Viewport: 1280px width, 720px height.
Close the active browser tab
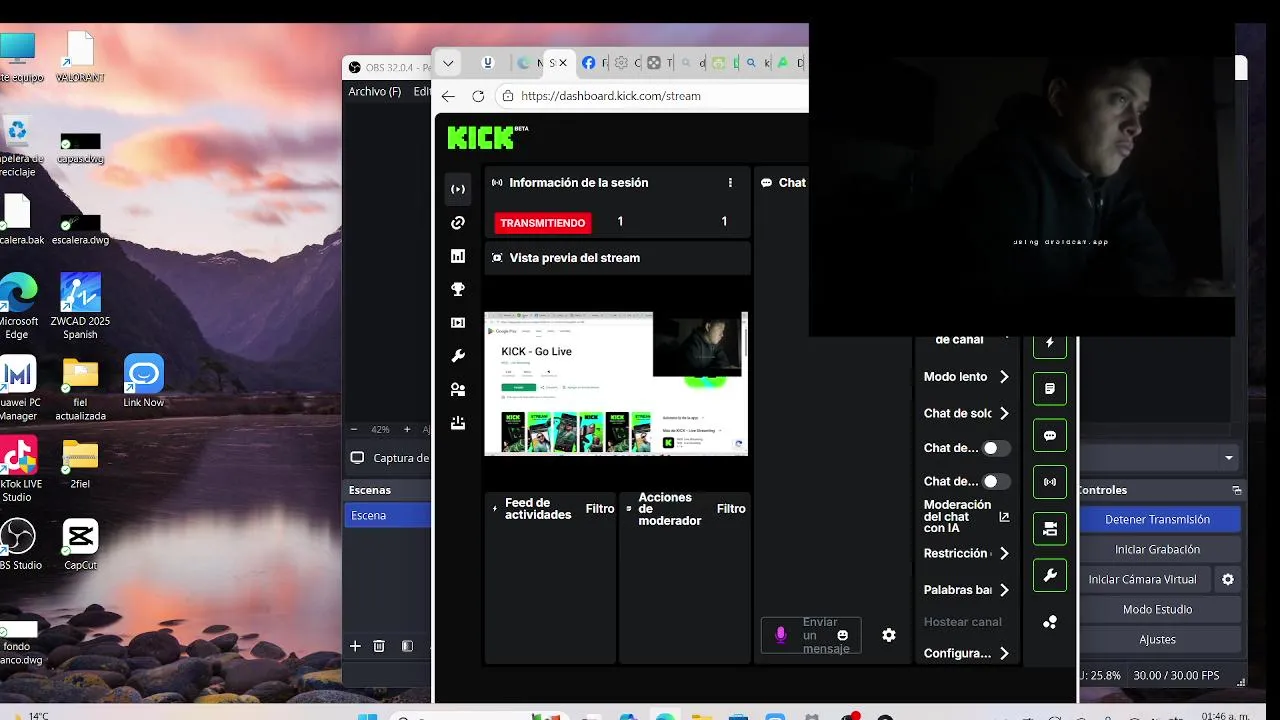[x=562, y=63]
